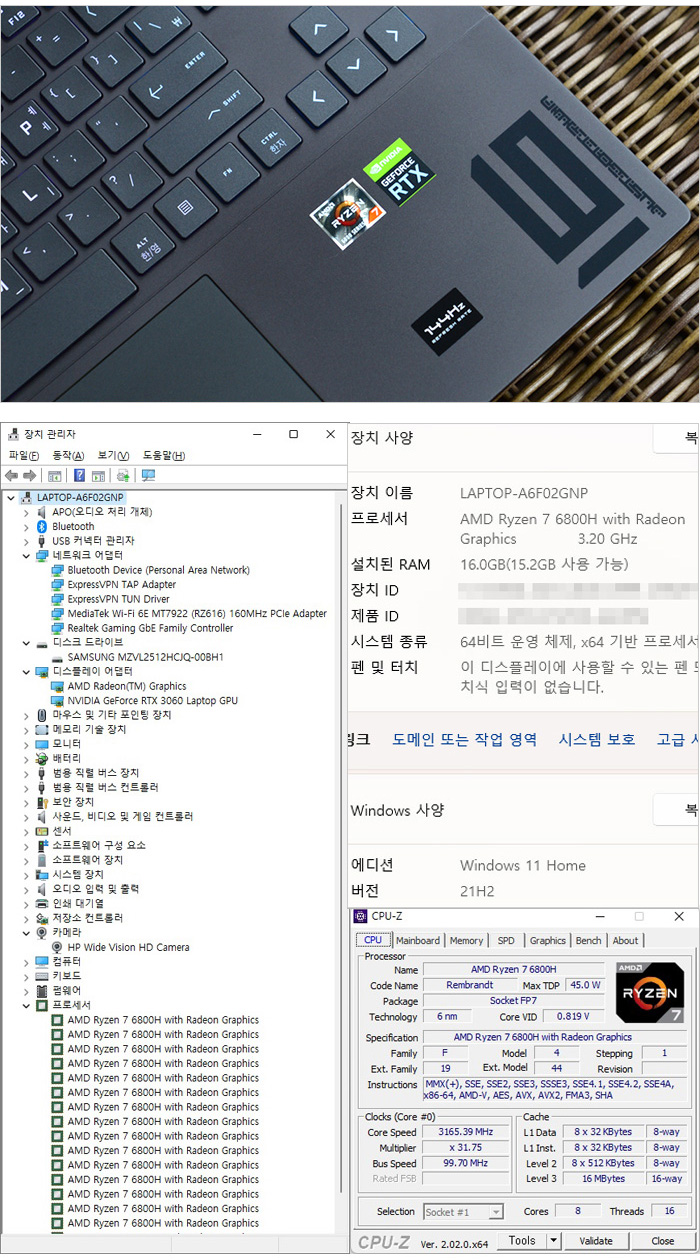700x1260 pixels.
Task: Open the 시스템 보호 link
Action: [x=597, y=739]
